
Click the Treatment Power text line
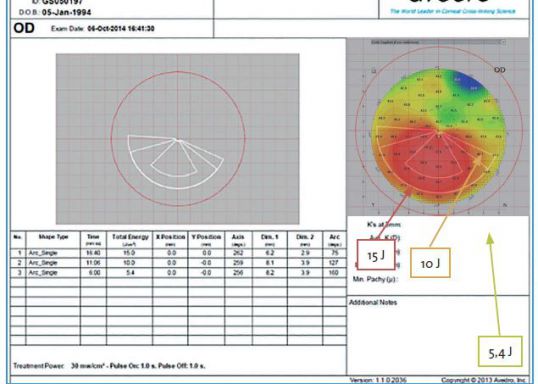pos(109,366)
